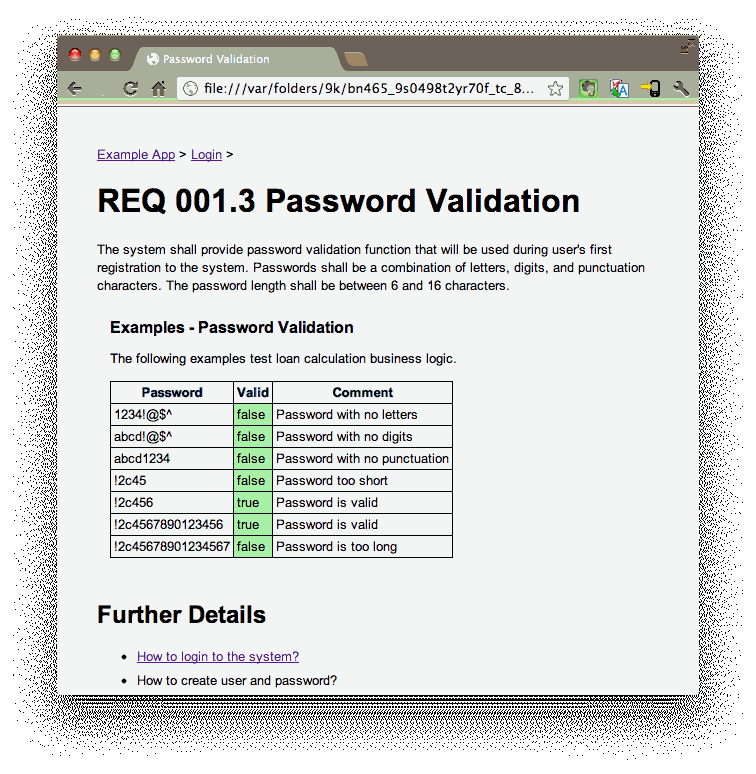The width and height of the screenshot is (756, 774).
Task: Open the home page via house icon
Action: (x=158, y=89)
